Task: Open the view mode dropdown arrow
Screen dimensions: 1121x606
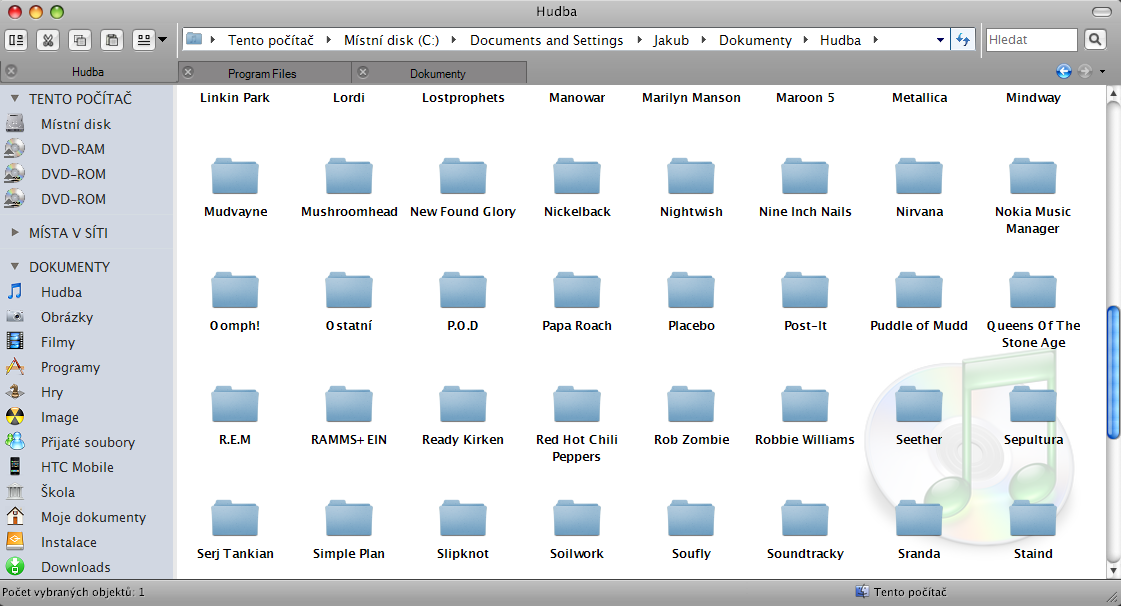Action: click(163, 40)
